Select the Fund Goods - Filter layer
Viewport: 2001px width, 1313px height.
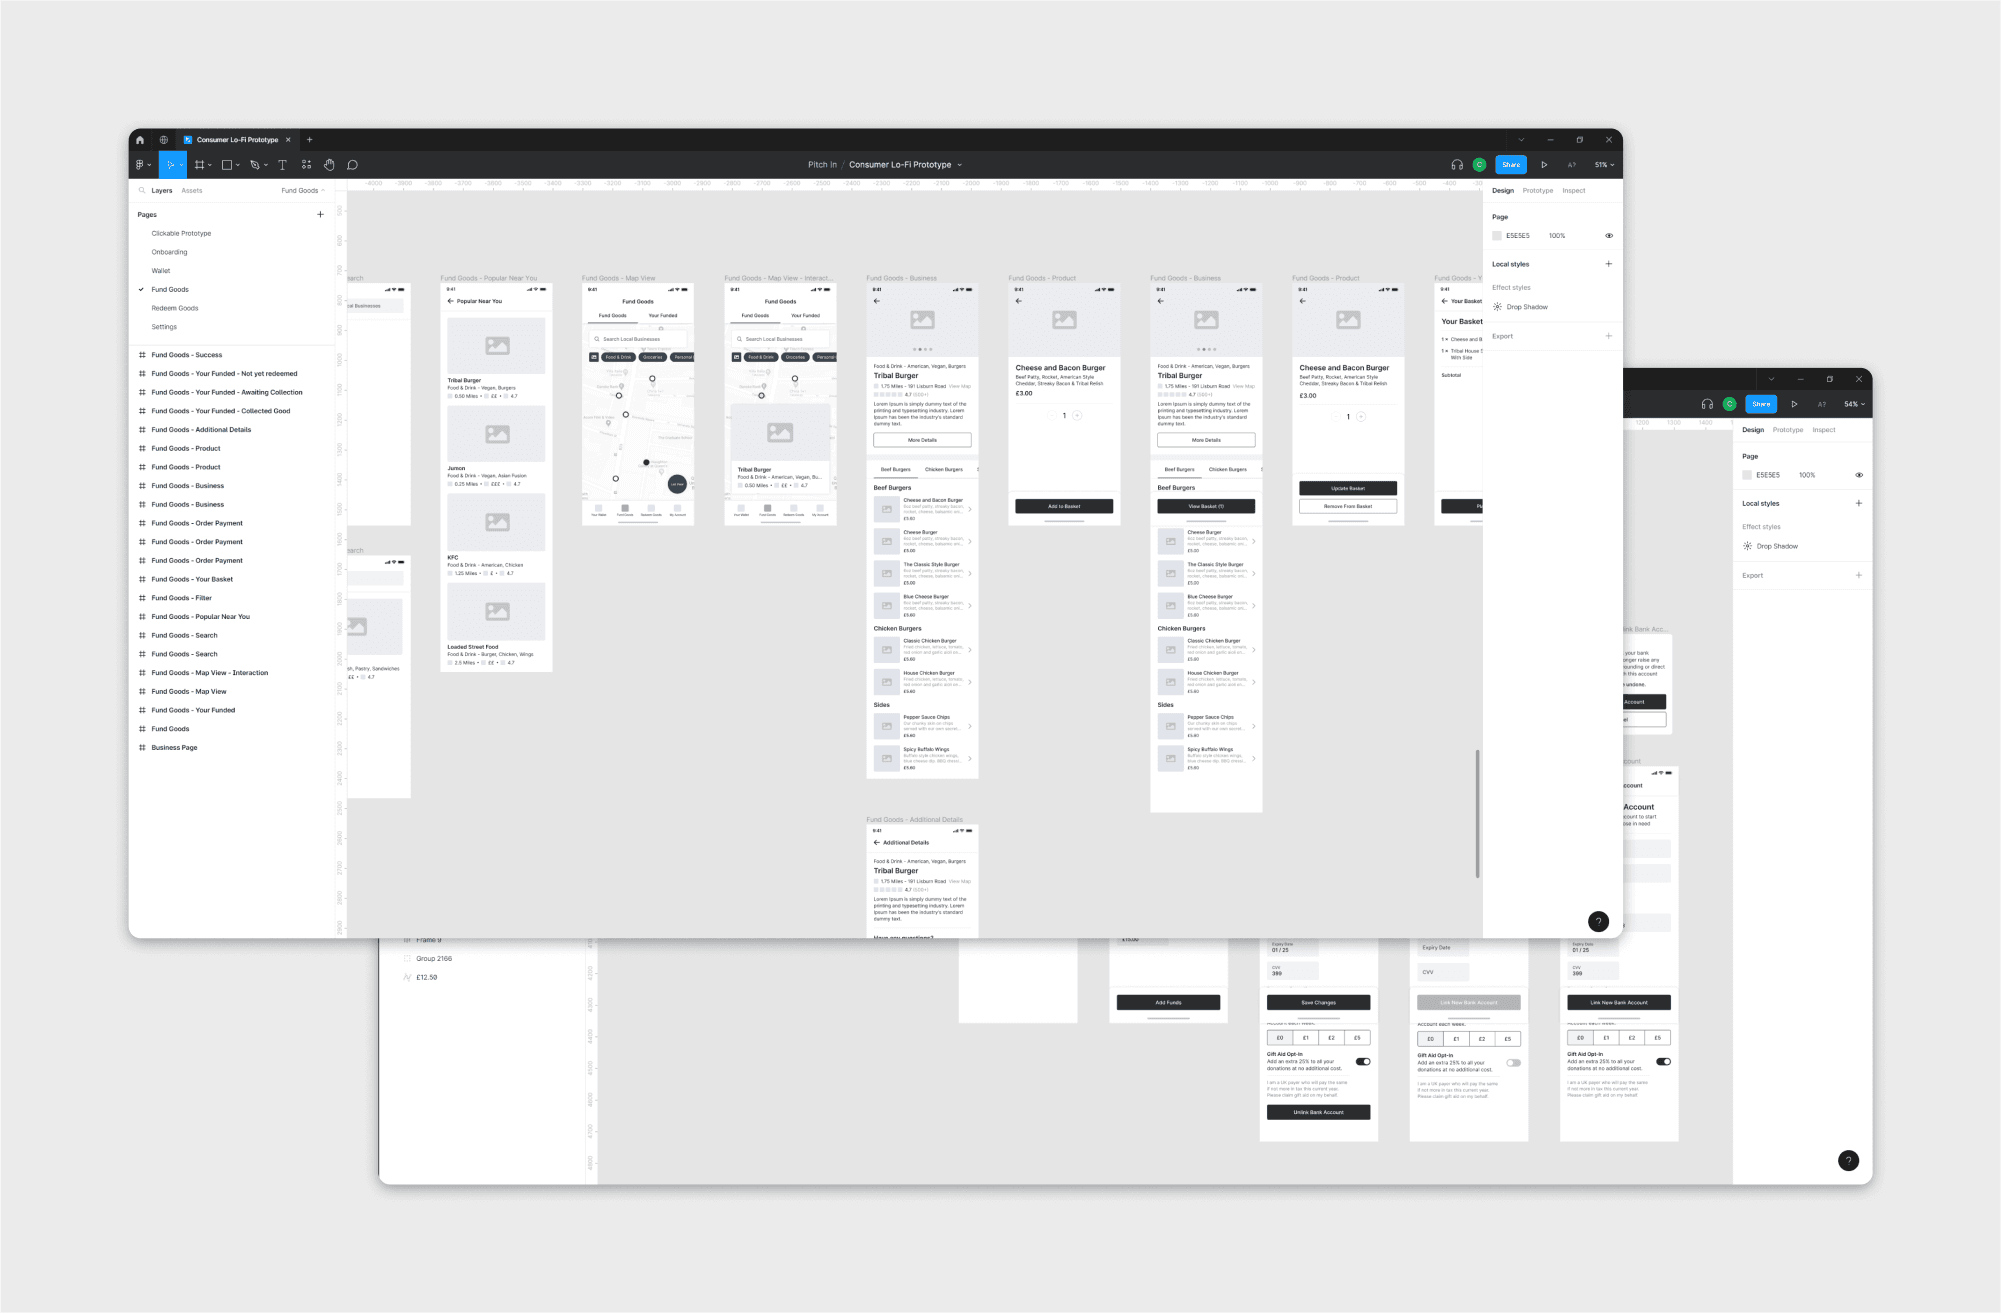click(x=182, y=598)
